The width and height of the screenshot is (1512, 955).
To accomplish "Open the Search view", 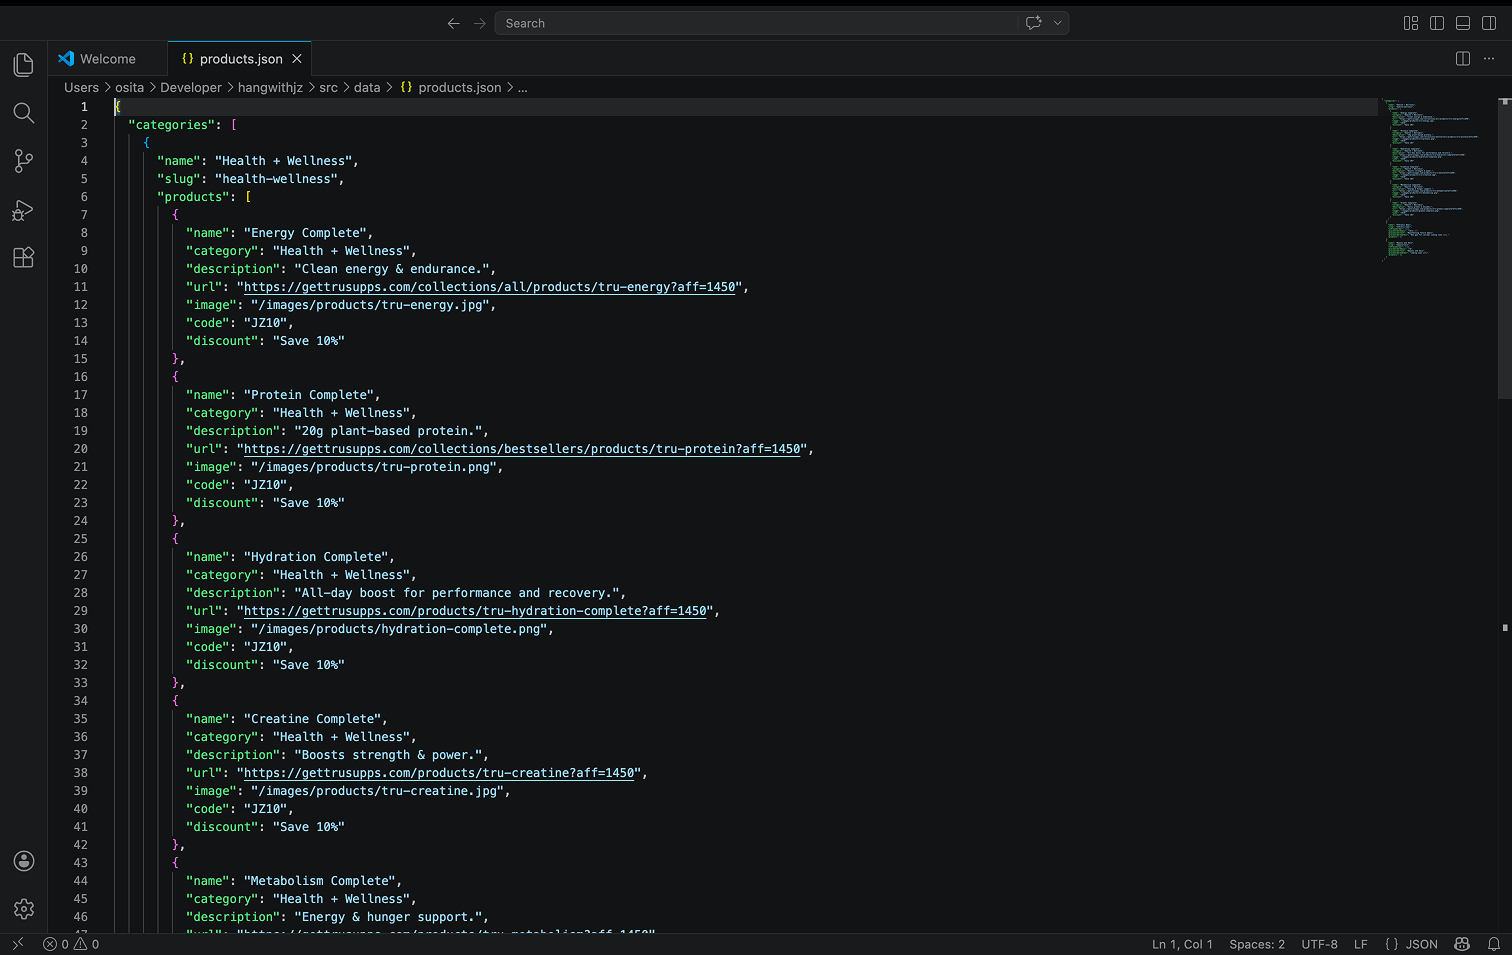I will [23, 113].
